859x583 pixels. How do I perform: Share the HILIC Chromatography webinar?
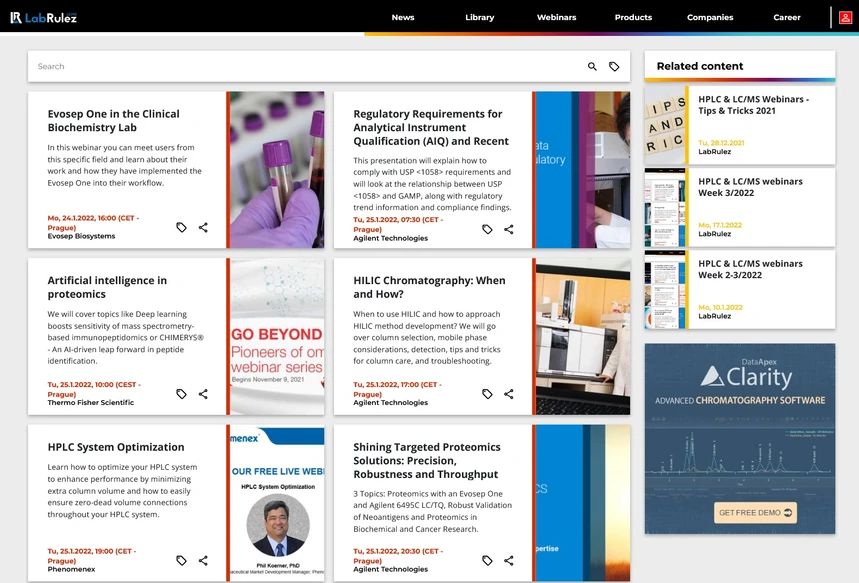[x=509, y=394]
